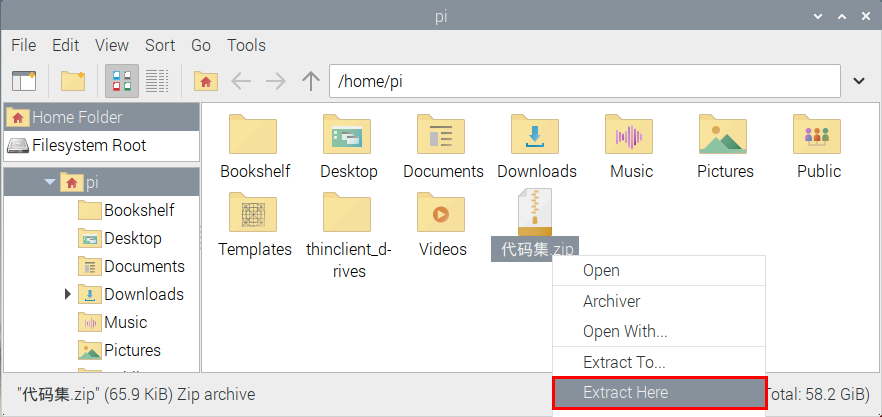Go up to parent folder
The width and height of the screenshot is (882, 417).
tap(311, 81)
